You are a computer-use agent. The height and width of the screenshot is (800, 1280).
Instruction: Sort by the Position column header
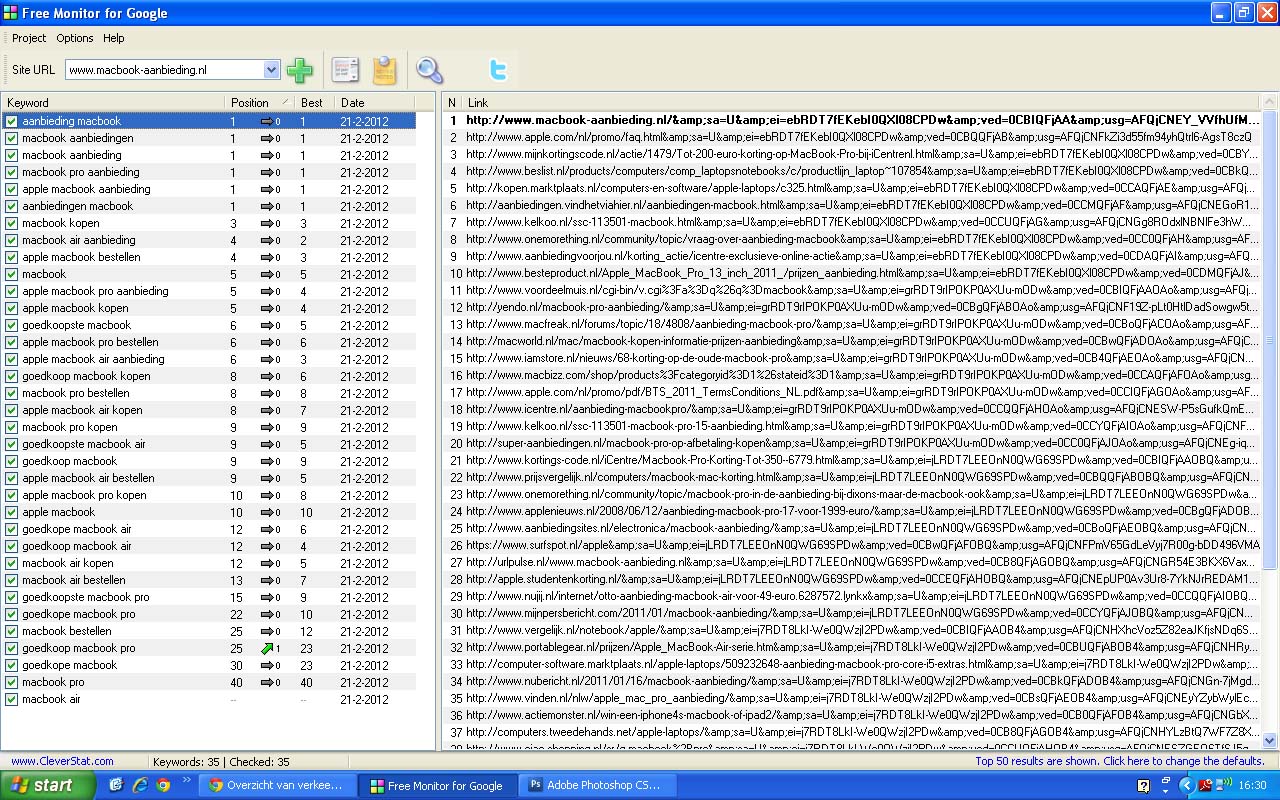pos(261,102)
